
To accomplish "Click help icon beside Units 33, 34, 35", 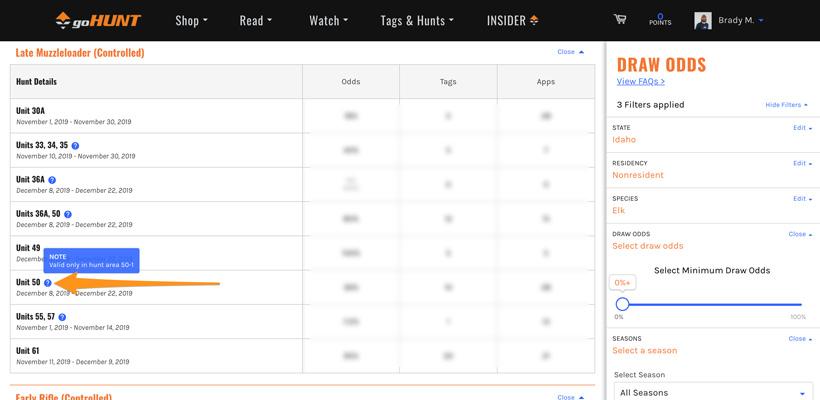I will point(76,146).
